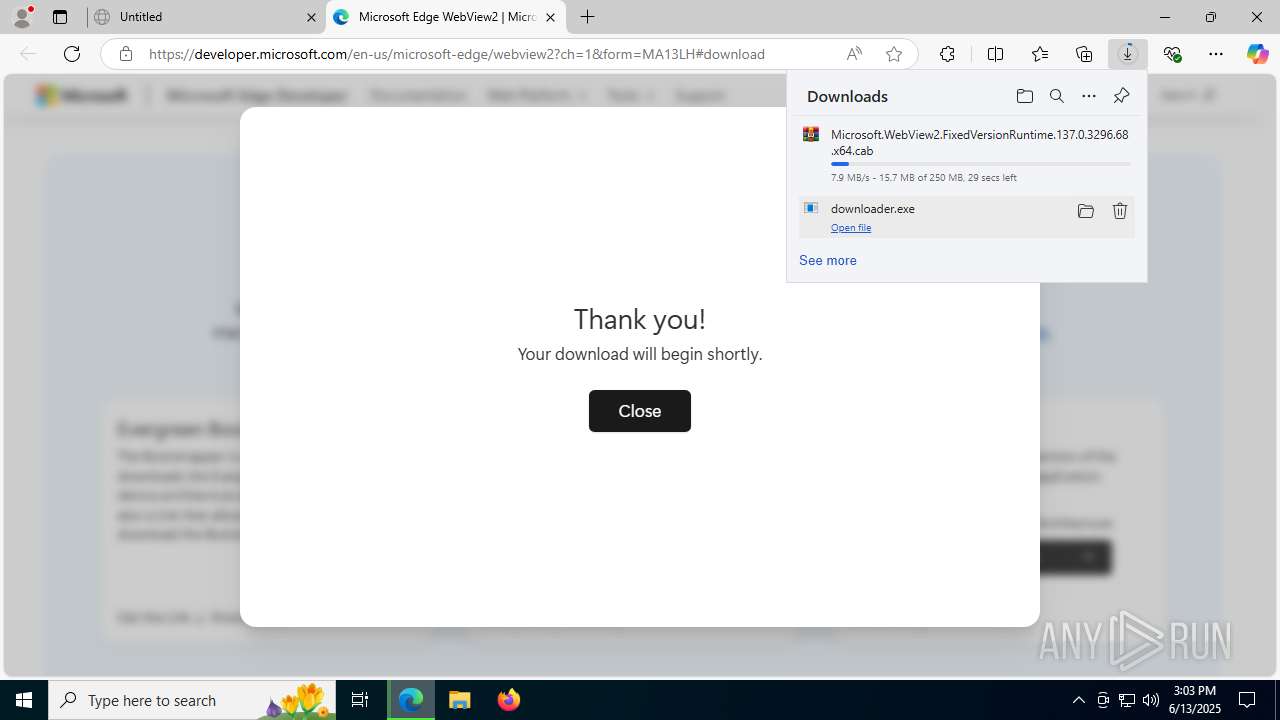This screenshot has height=720, width=1280.
Task: Select the WebView2 FixedVersionRuntime cab download
Action: click(967, 154)
